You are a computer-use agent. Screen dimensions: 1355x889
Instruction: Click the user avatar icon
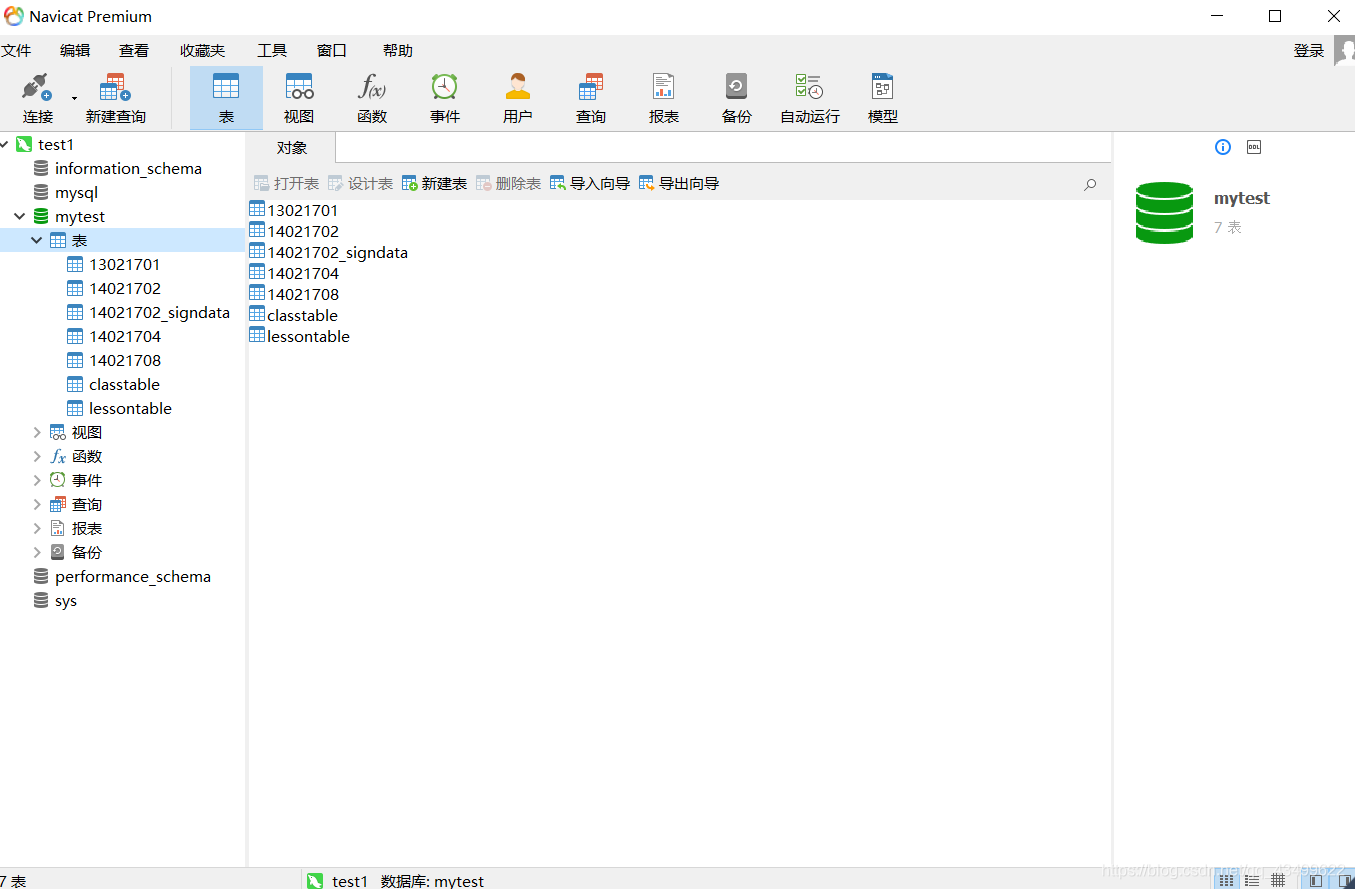pyautogui.click(x=1345, y=51)
